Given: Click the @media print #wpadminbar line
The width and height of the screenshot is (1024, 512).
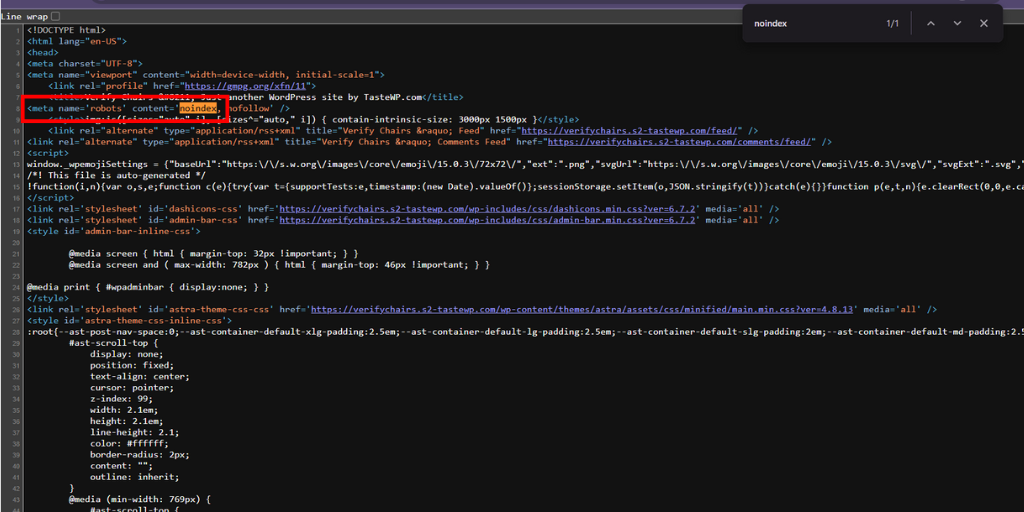Looking at the screenshot, I should pos(148,287).
